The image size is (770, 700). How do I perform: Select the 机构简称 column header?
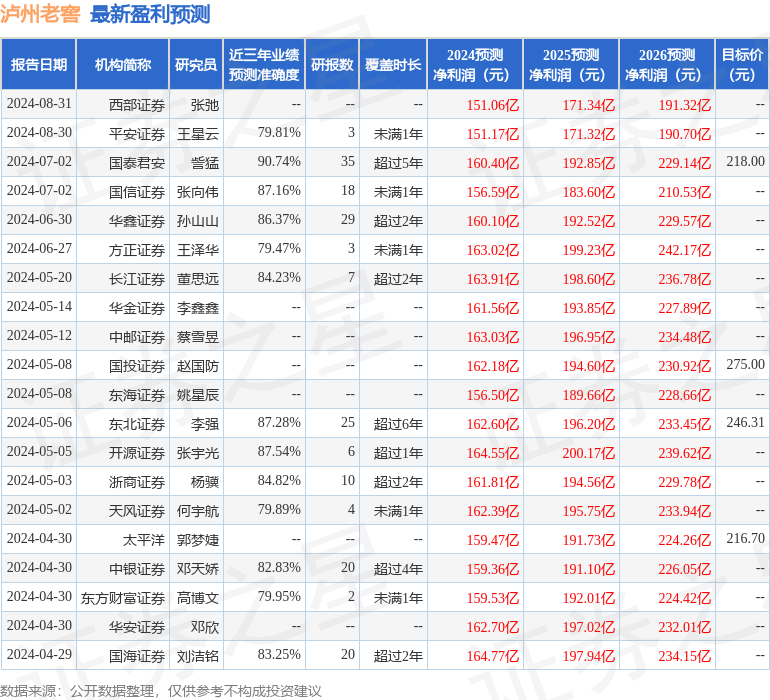[x=123, y=64]
